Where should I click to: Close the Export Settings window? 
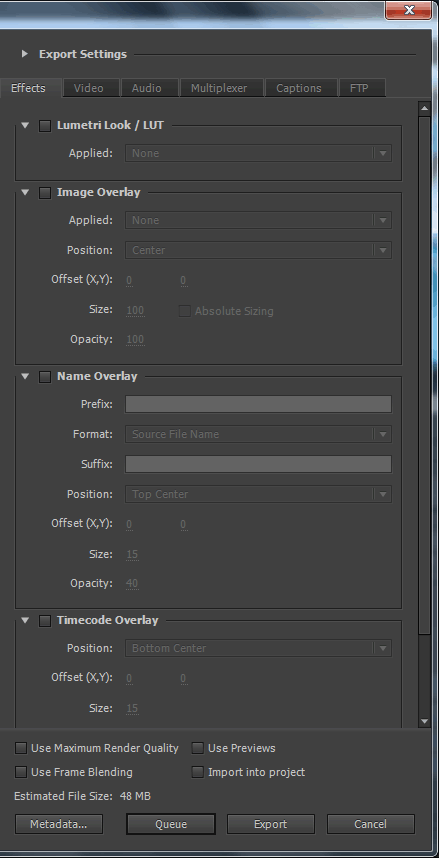[x=408, y=9]
